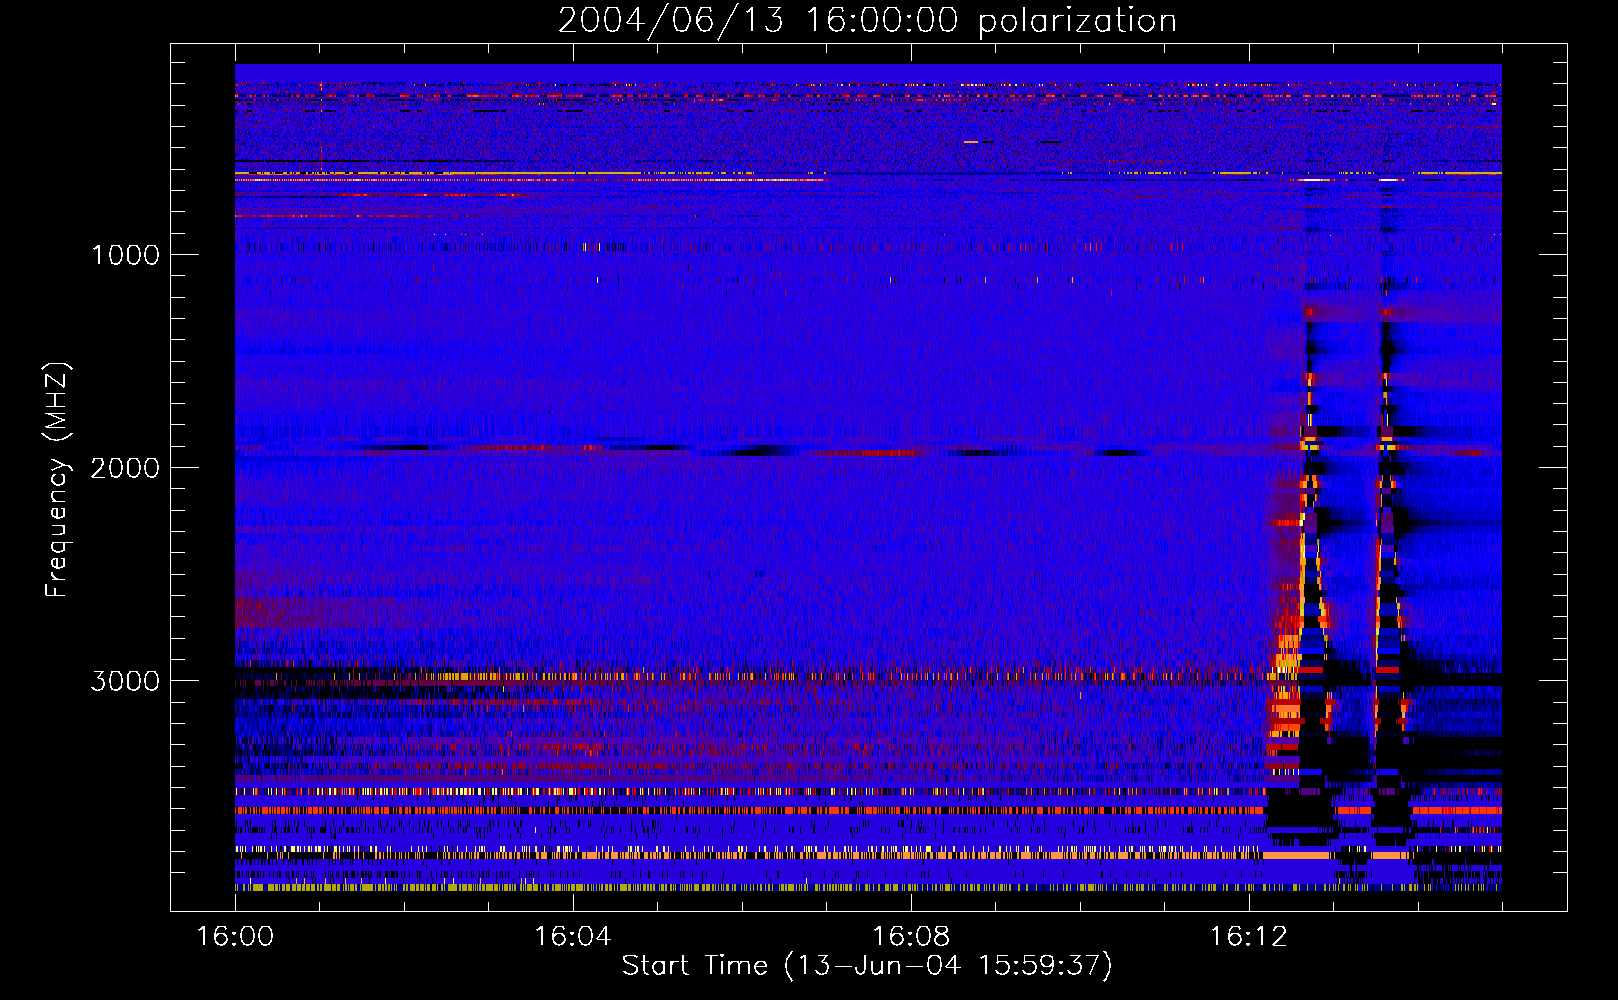Click the "Start Time (13-Jun-04 15:59:37)" label
This screenshot has height=1000, width=1618.
tap(867, 966)
